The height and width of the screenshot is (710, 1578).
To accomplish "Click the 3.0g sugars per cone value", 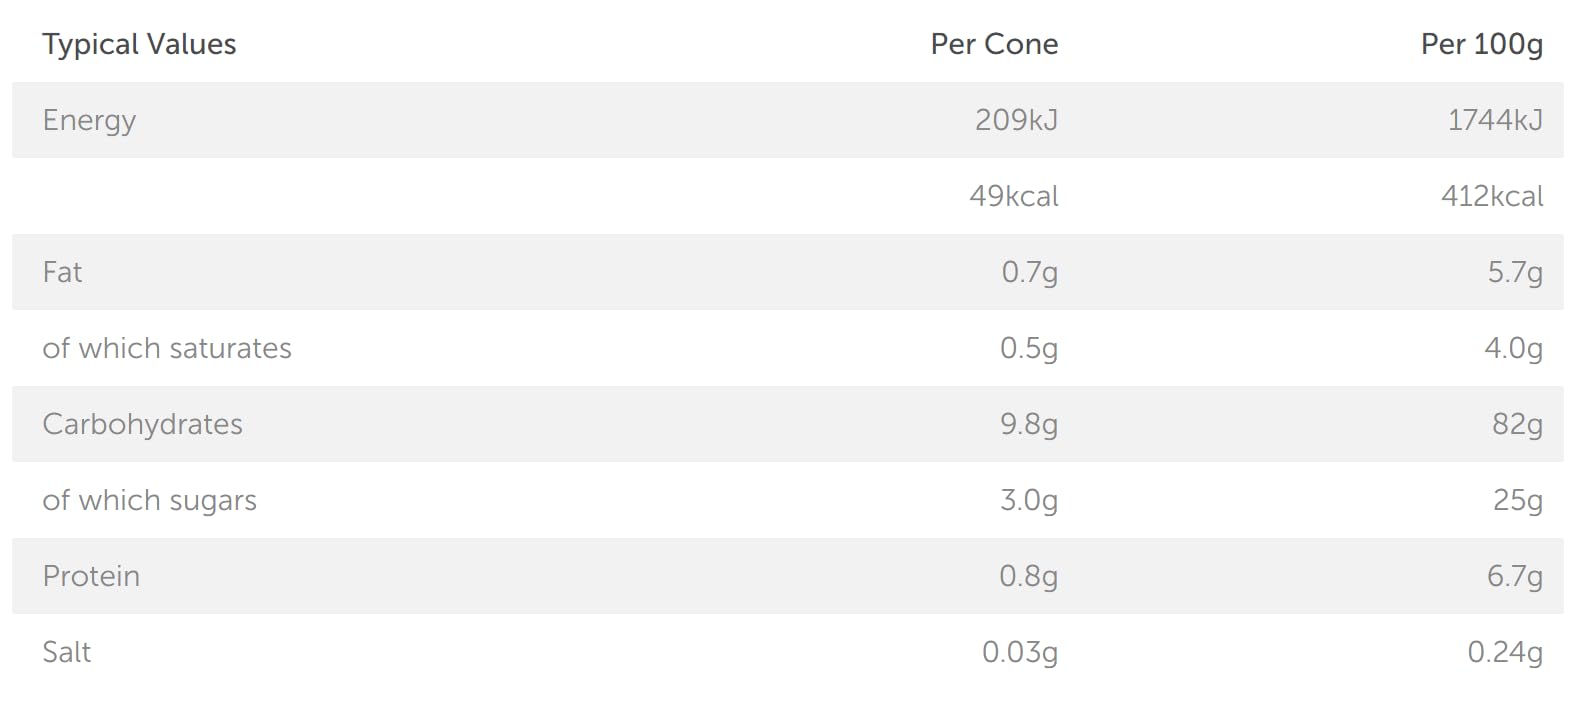I will click(x=1029, y=500).
